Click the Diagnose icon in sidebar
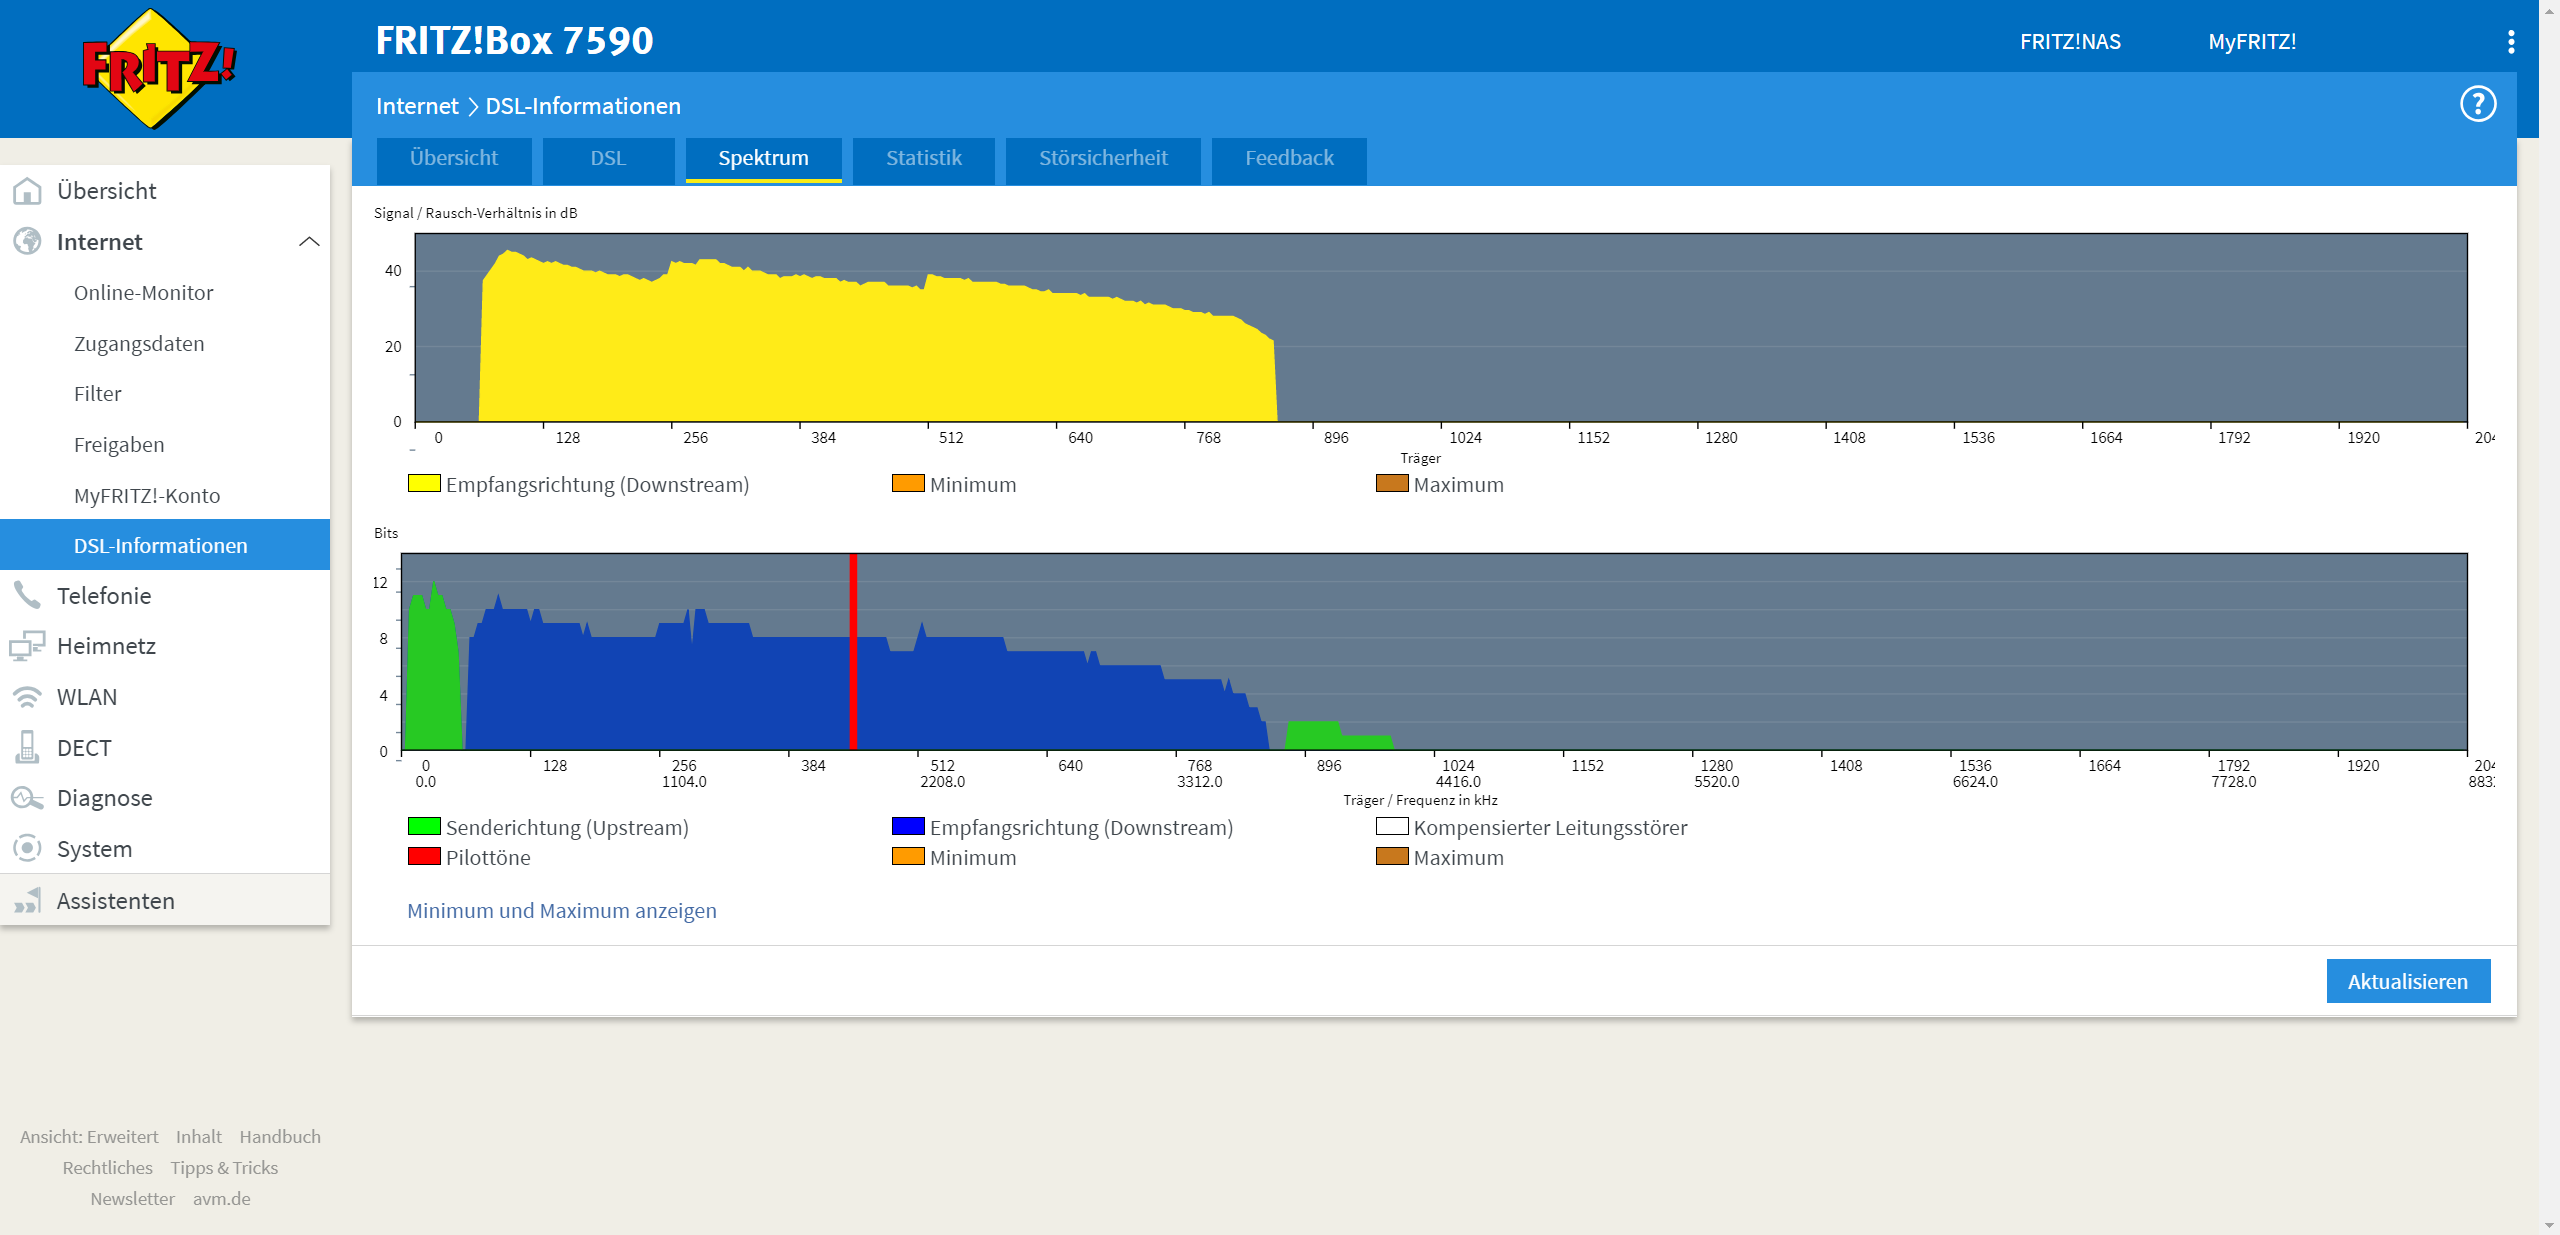2560x1235 pixels. (27, 798)
